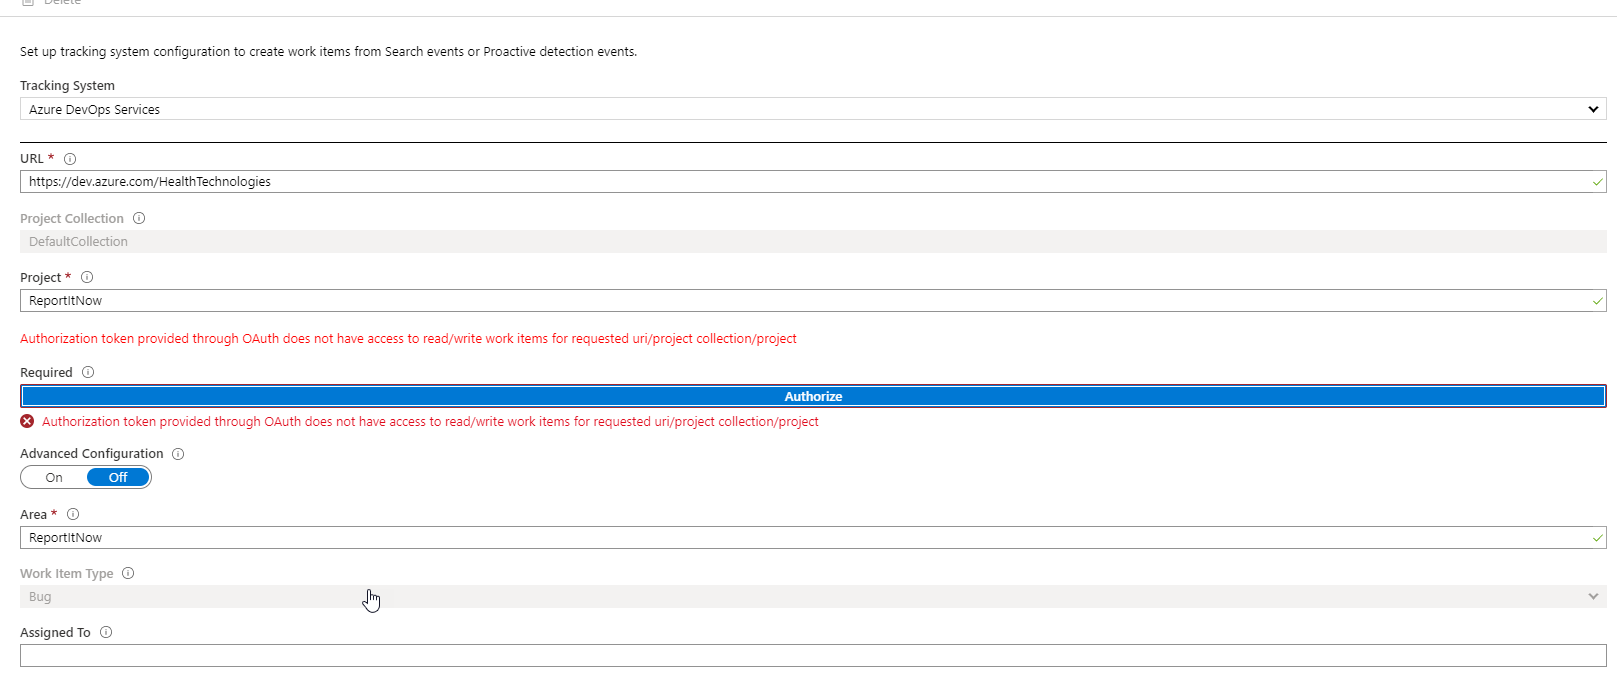Click the info icon next to Area
1617x678 pixels.
73,514
